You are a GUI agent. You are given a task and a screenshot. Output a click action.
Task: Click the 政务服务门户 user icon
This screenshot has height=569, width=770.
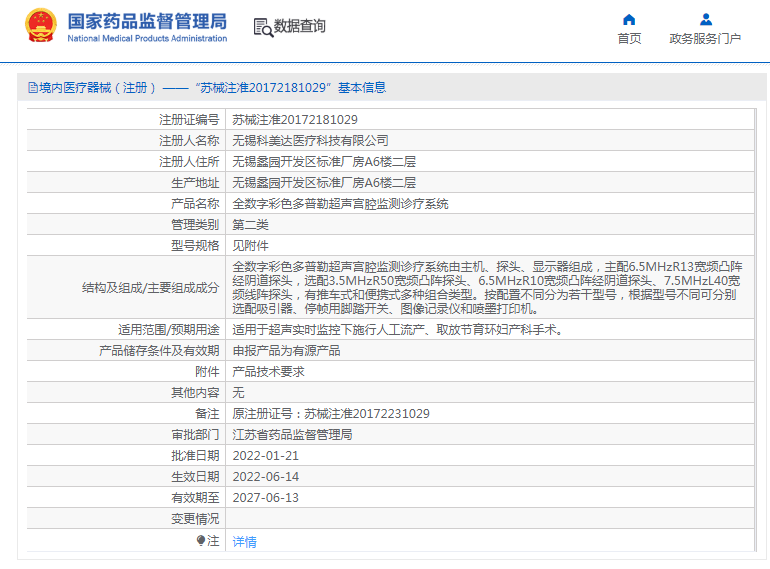tap(706, 20)
